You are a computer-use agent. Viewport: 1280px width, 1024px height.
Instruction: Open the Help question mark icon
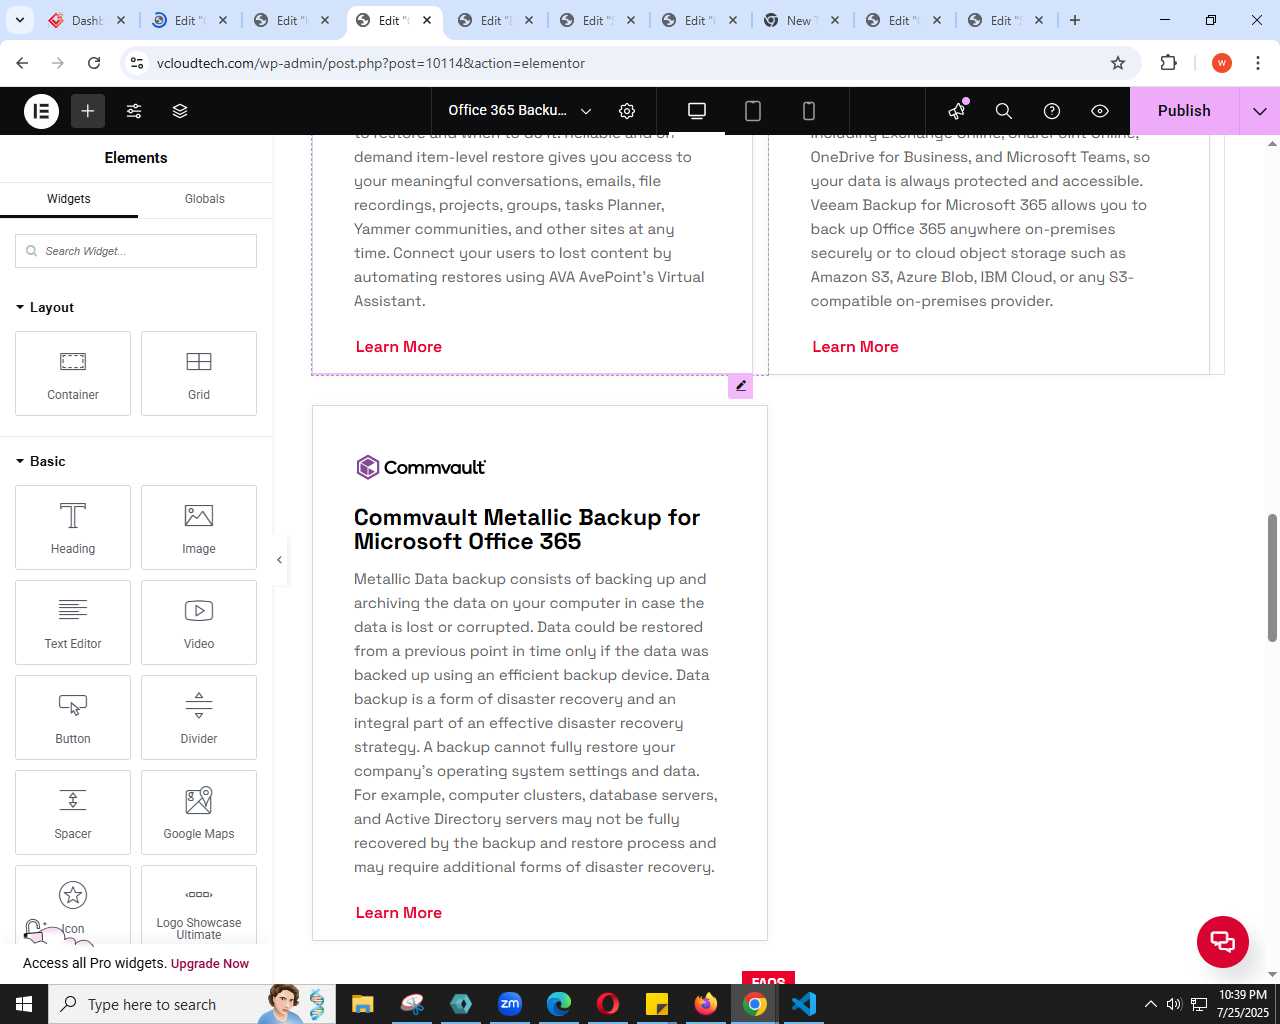coord(1052,111)
